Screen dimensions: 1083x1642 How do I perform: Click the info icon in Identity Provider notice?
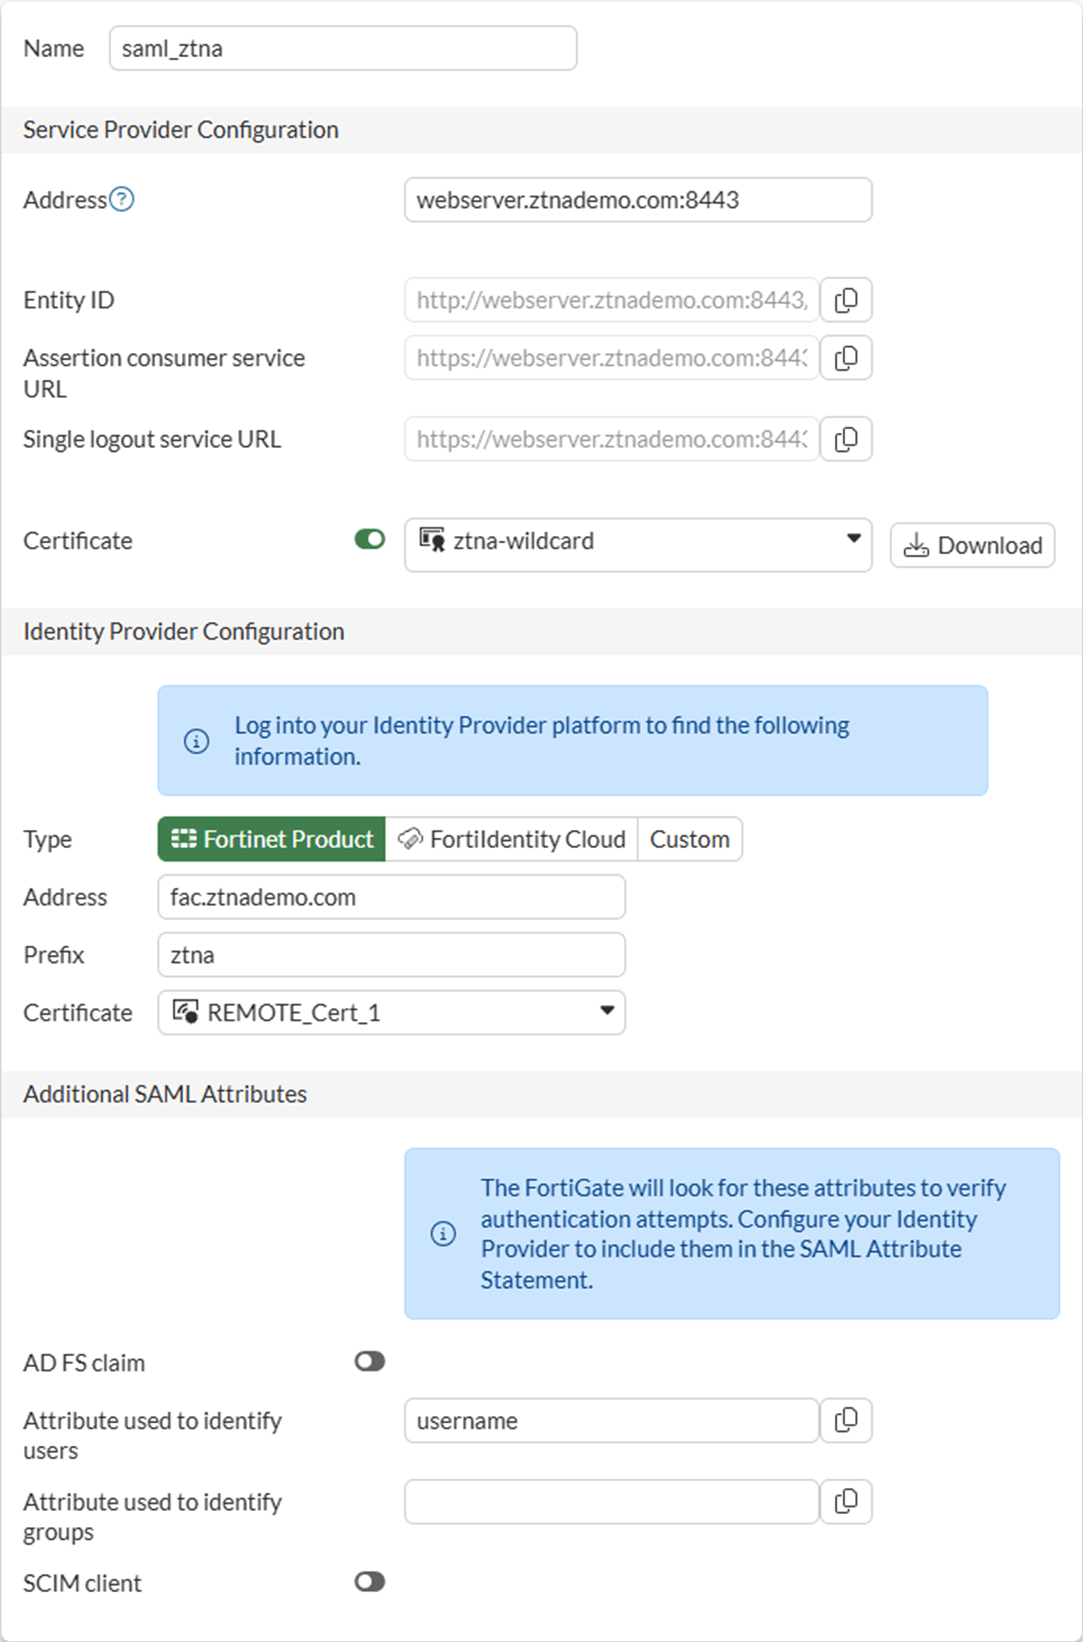[197, 741]
